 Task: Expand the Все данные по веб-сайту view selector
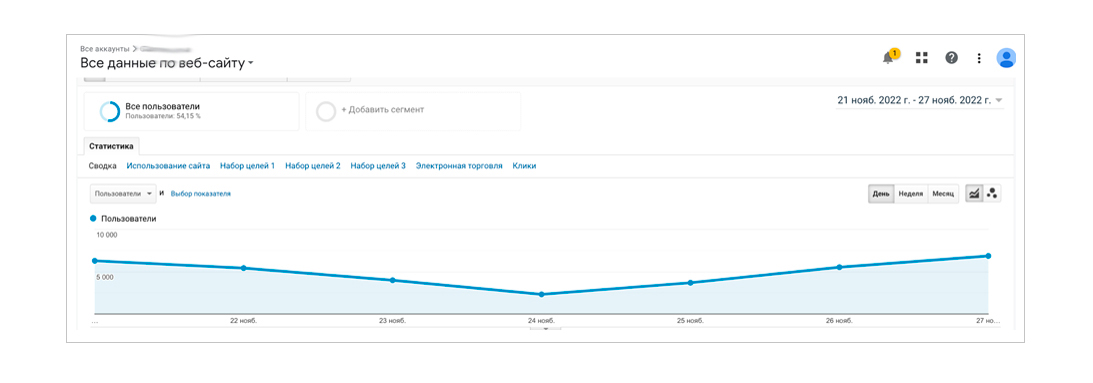point(167,63)
